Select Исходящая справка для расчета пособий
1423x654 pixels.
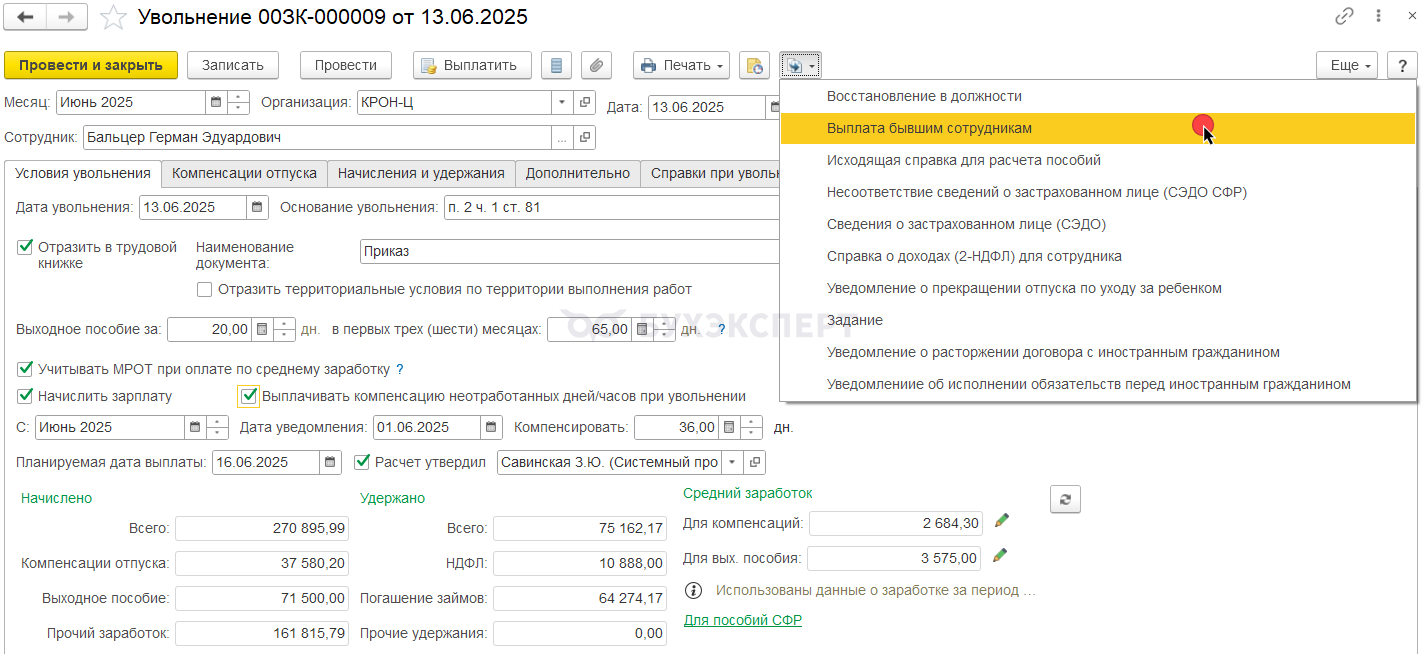(x=1098, y=160)
